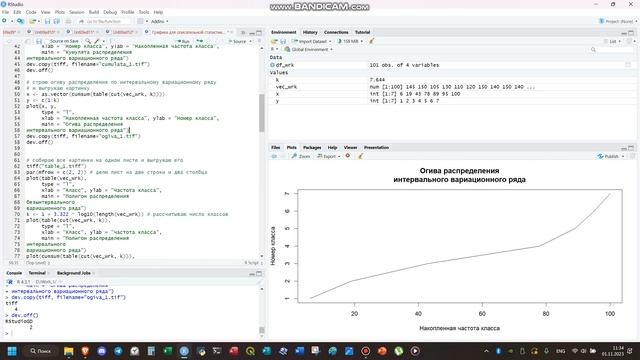Click the Open File folder icon
Viewport: 640px width, 360px height.
33,21
